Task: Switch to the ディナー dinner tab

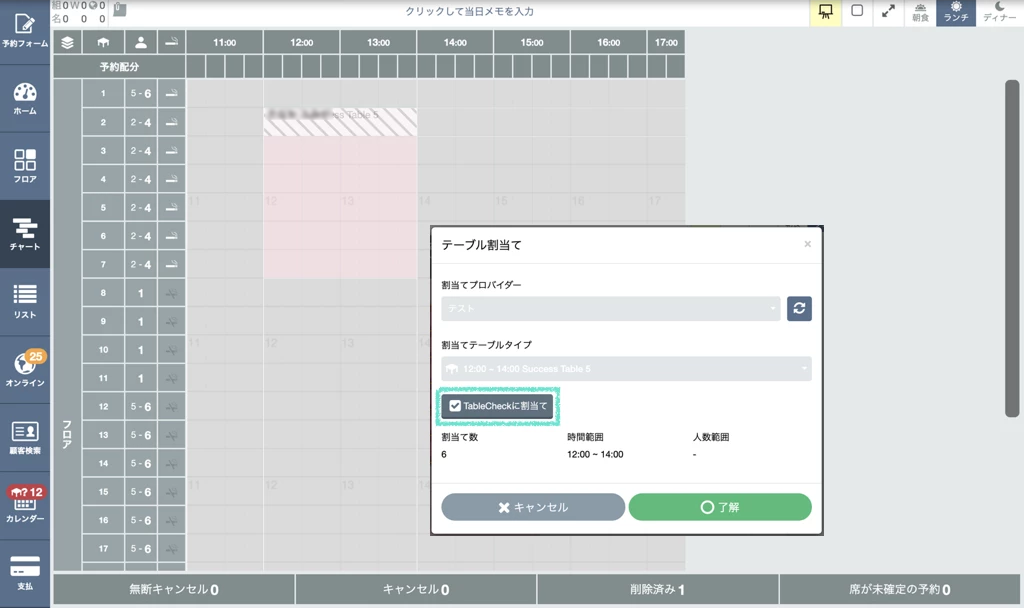Action: click(x=1001, y=12)
